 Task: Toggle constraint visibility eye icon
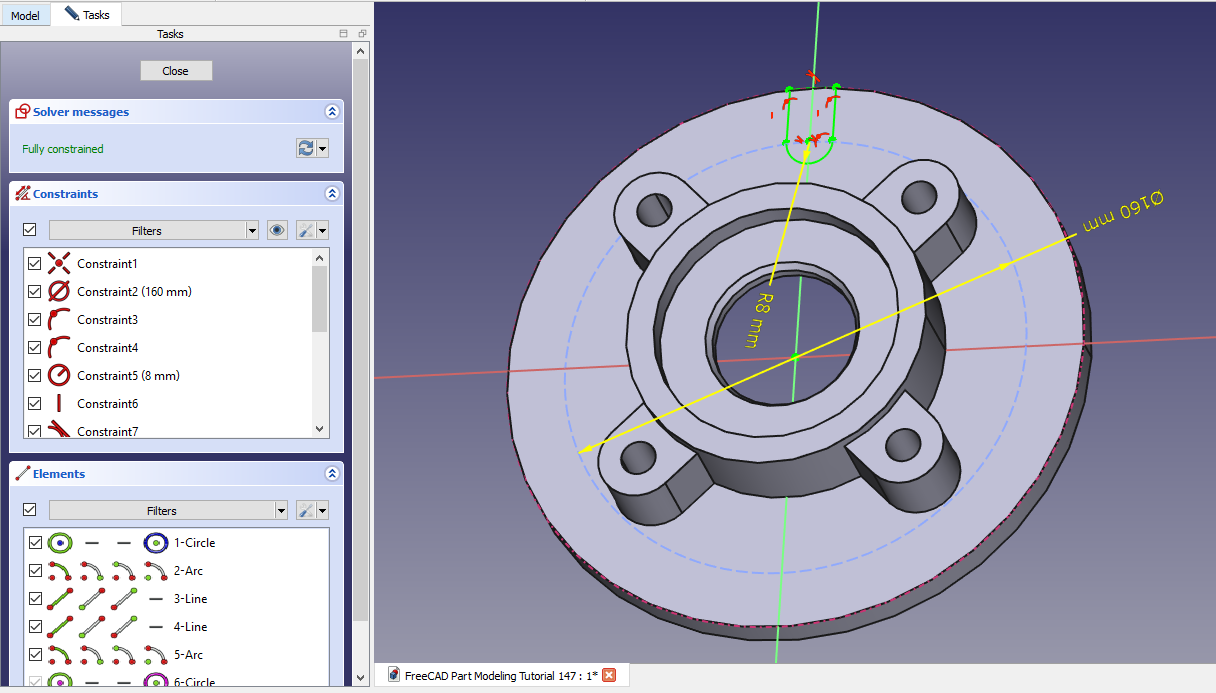pos(278,230)
